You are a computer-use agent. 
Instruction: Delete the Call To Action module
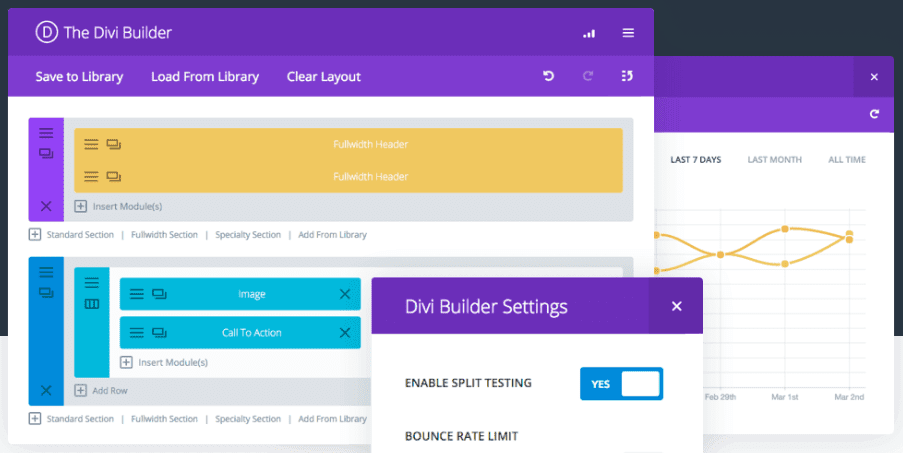(345, 333)
